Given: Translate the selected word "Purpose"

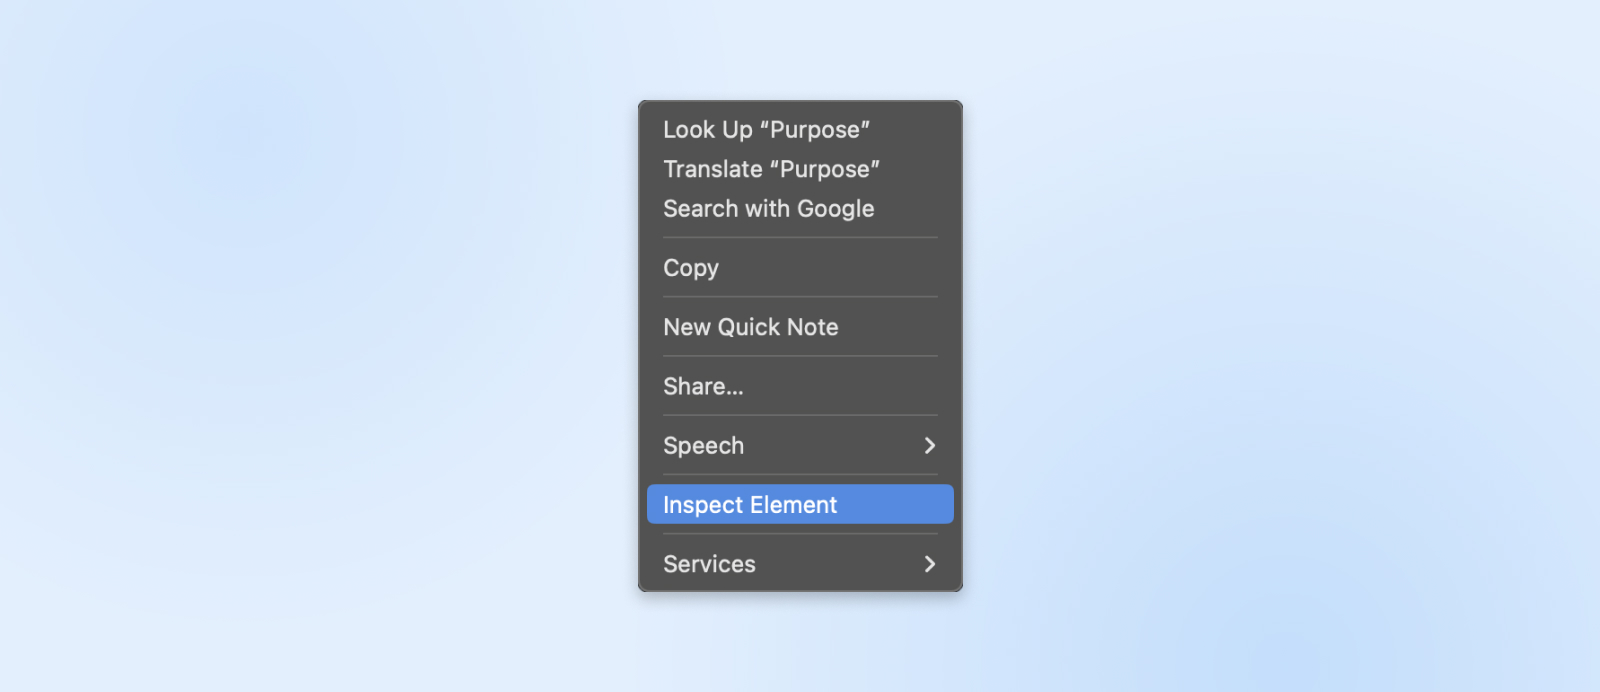Looking at the screenshot, I should (x=771, y=169).
